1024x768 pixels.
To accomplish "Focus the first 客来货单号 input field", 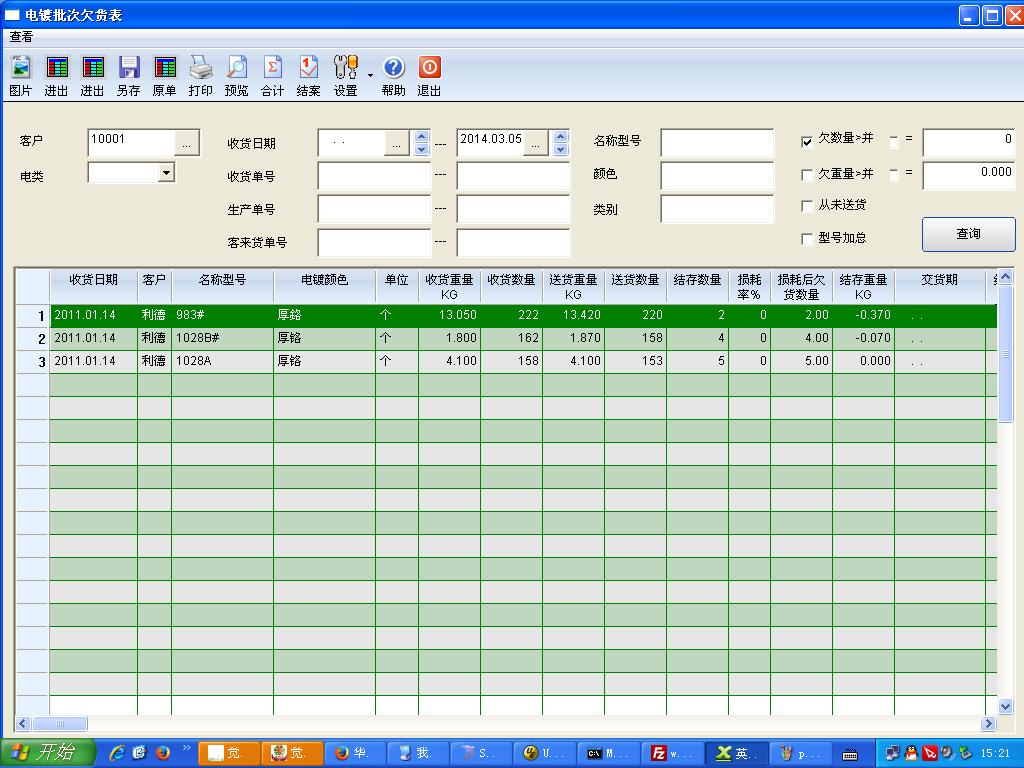I will coord(374,243).
